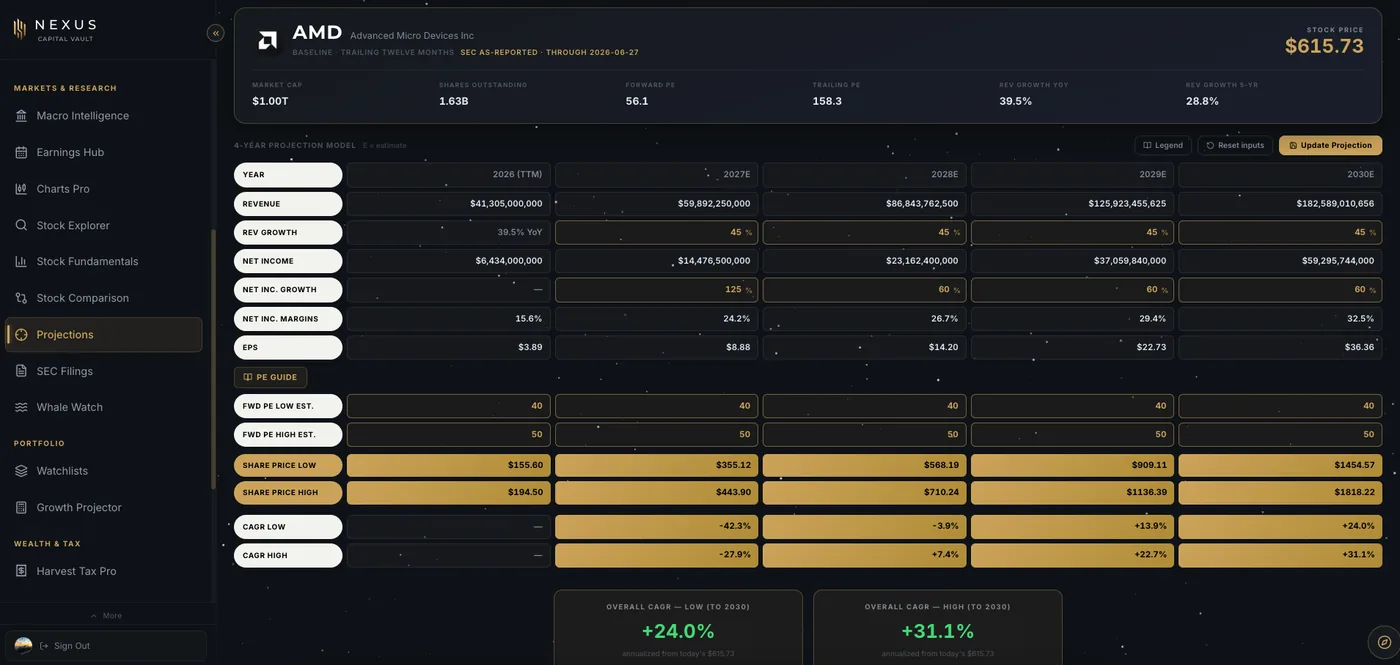
Task: Click the Watchlists layers icon
Action: pyautogui.click(x=21, y=471)
